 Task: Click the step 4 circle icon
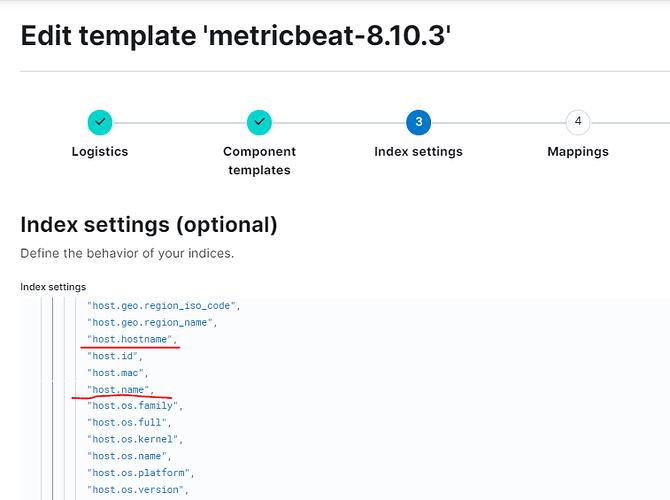tap(577, 123)
